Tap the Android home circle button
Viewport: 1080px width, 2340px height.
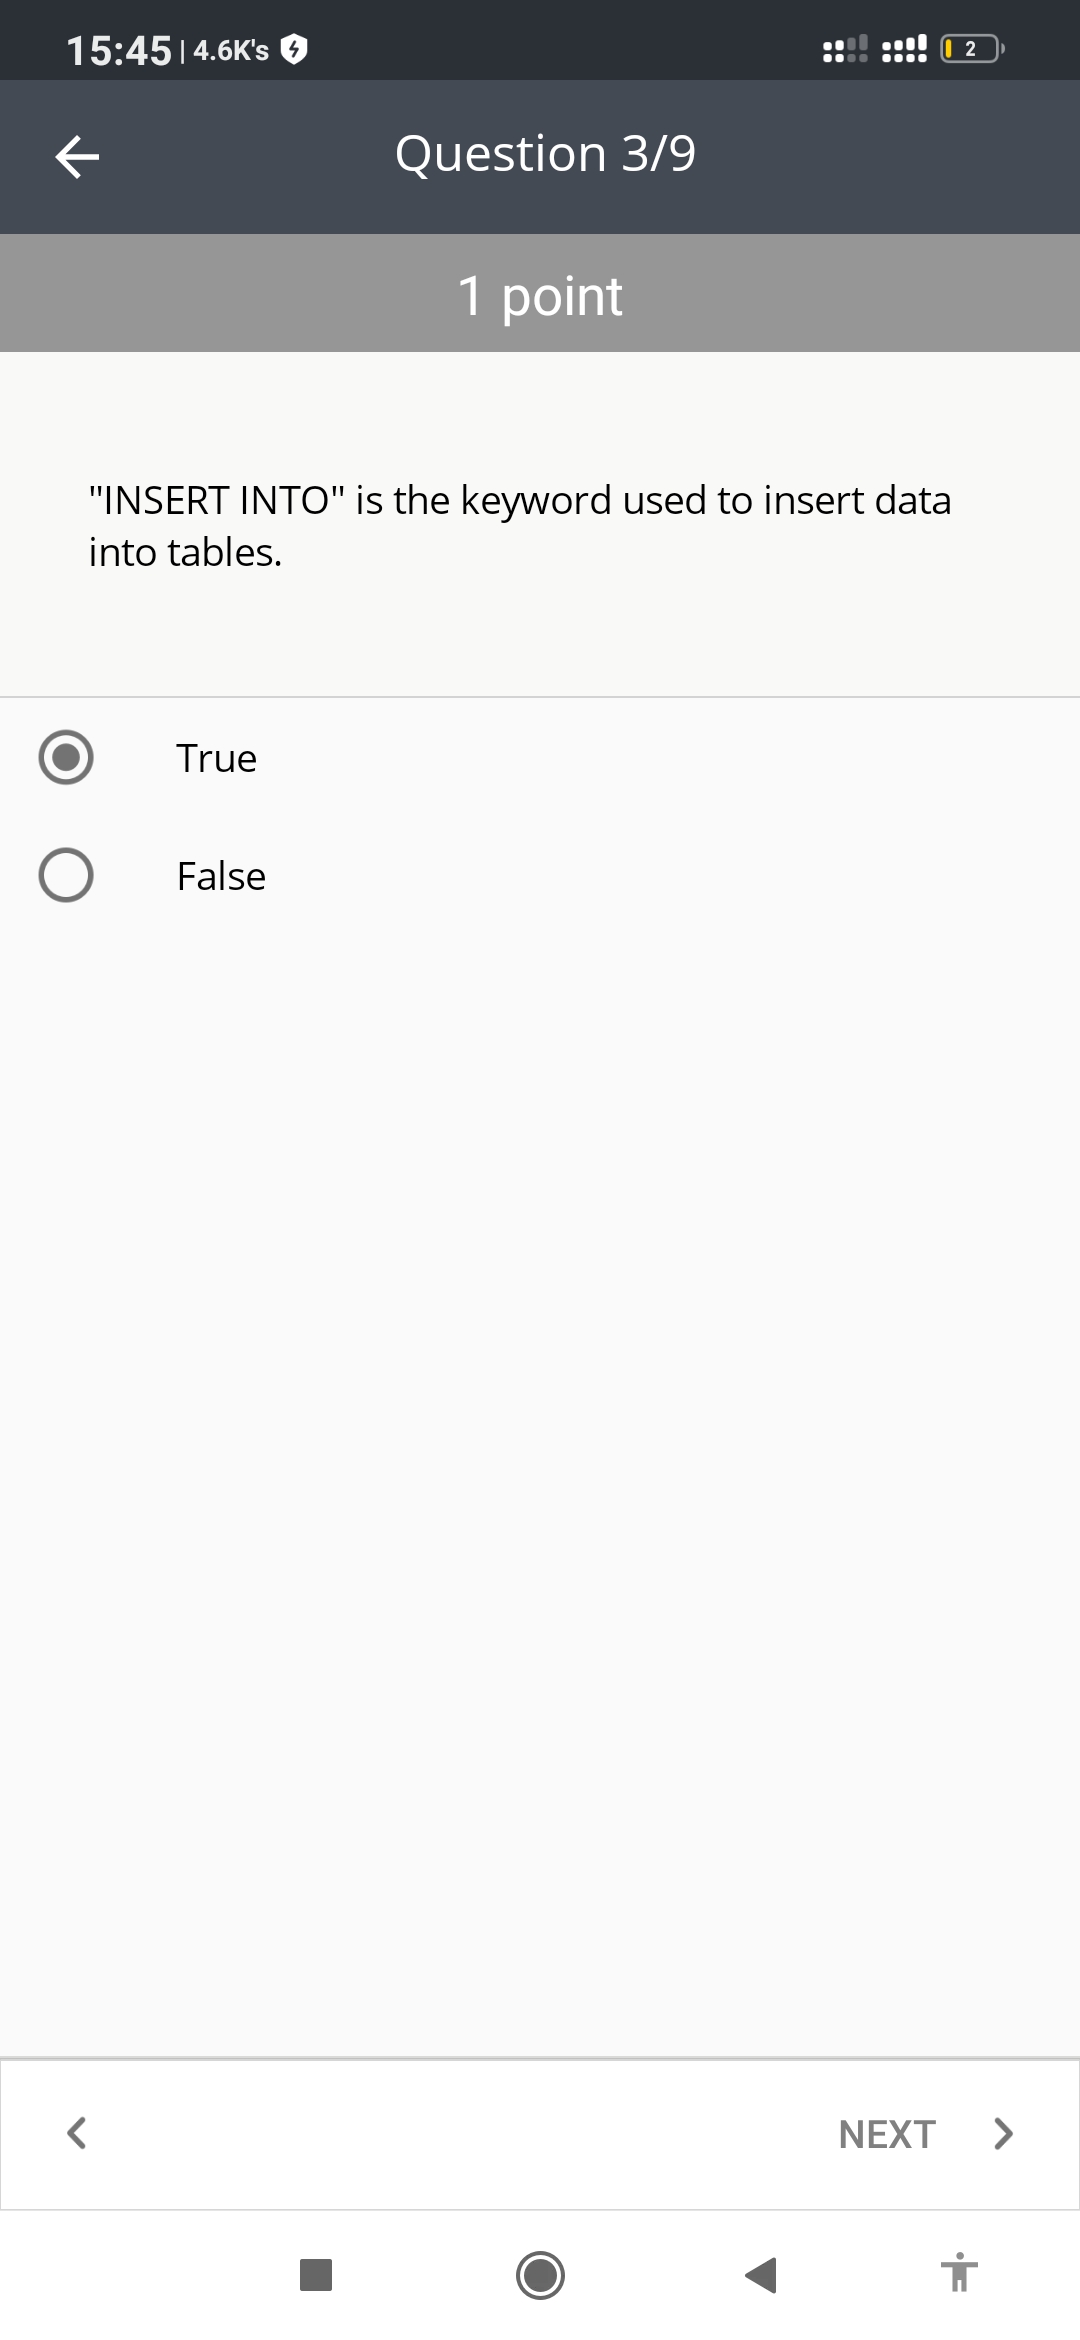[x=540, y=2275]
